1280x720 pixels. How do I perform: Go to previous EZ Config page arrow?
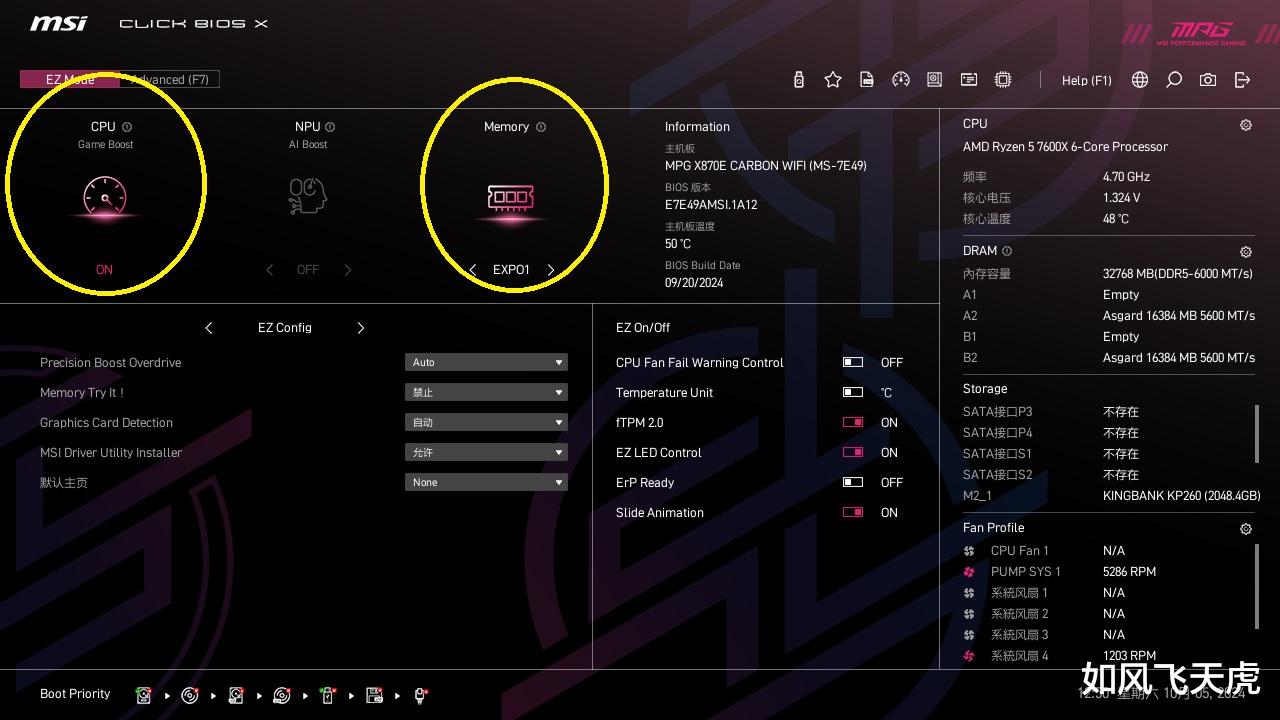209,328
